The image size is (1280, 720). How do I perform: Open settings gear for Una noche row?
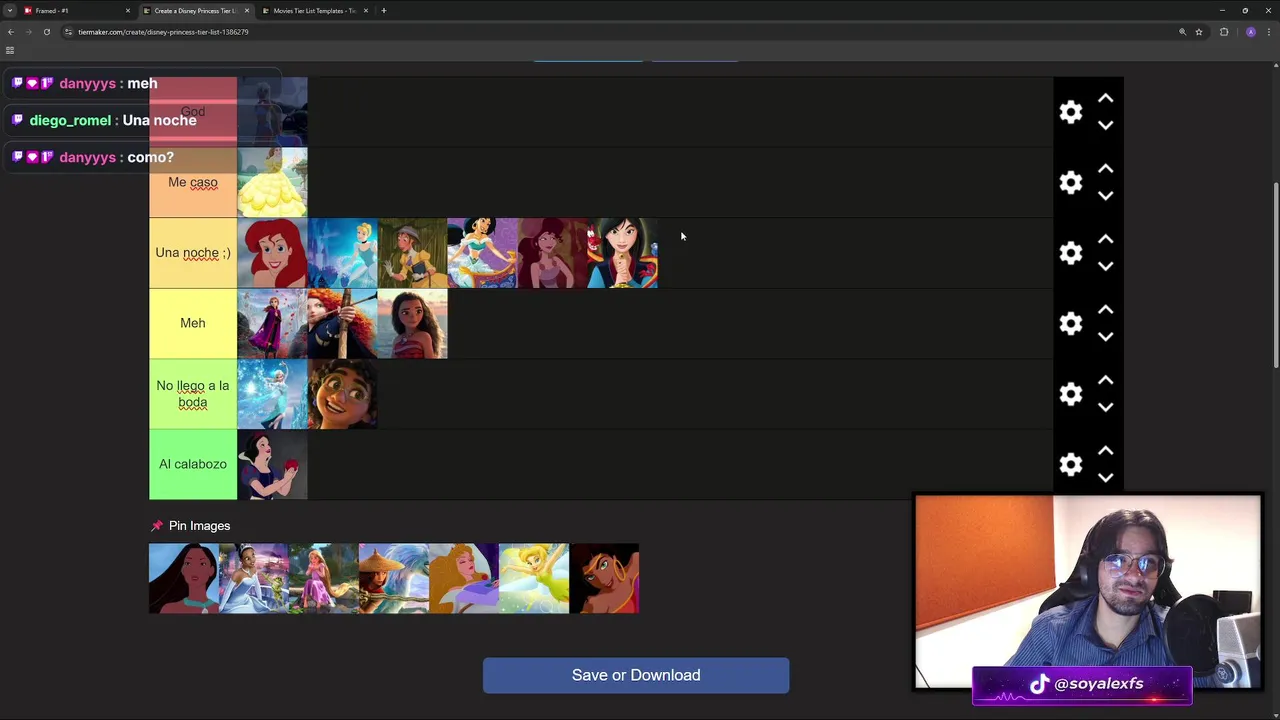[1071, 253]
